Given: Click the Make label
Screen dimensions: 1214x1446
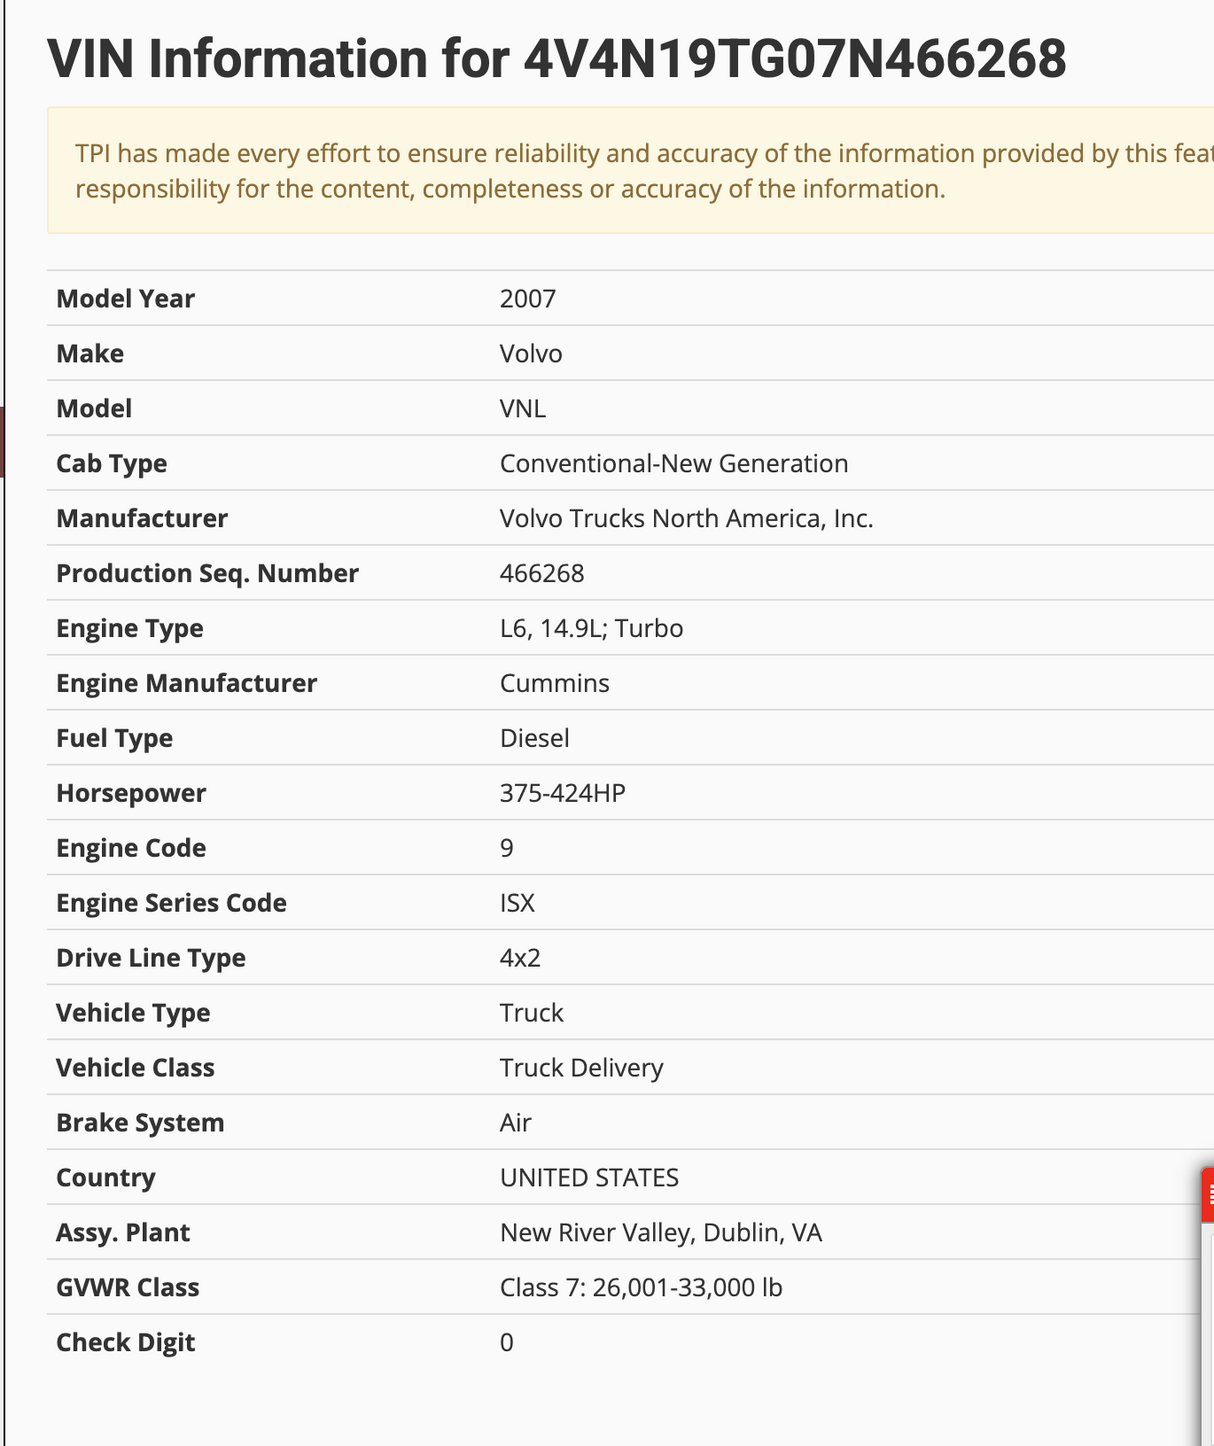Looking at the screenshot, I should pyautogui.click(x=90, y=354).
